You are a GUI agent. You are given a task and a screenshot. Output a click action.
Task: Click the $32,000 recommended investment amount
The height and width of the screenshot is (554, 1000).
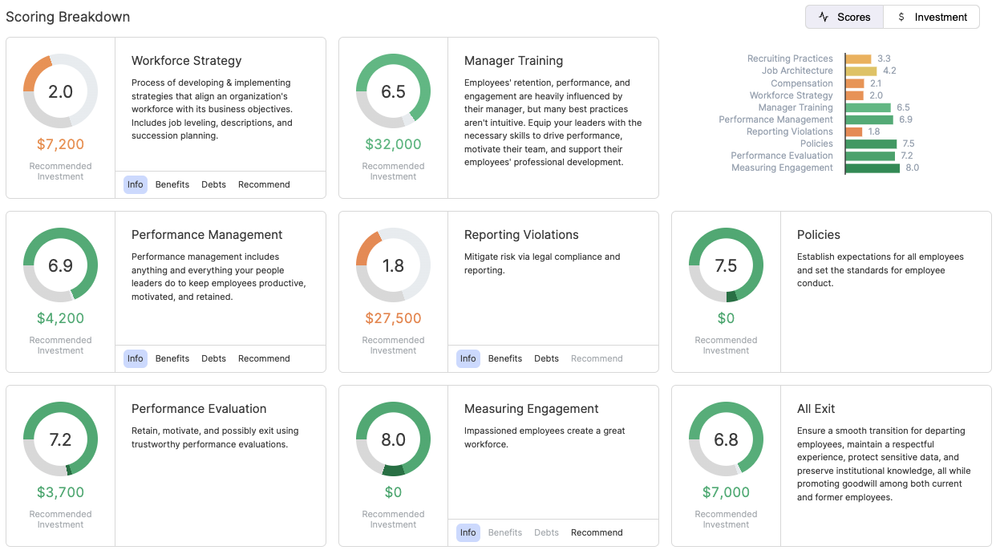pyautogui.click(x=393, y=144)
